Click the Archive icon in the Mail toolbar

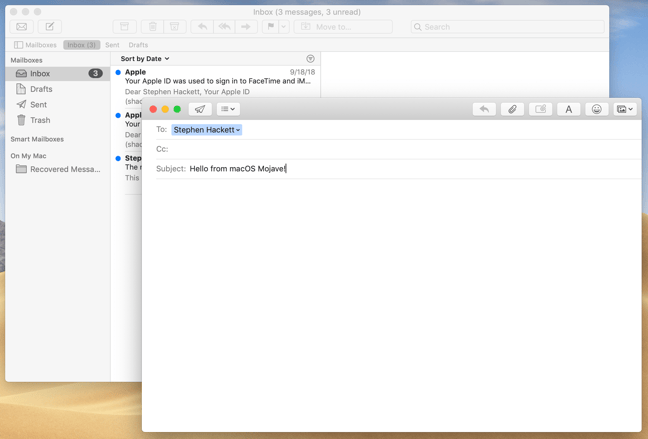[x=124, y=27]
